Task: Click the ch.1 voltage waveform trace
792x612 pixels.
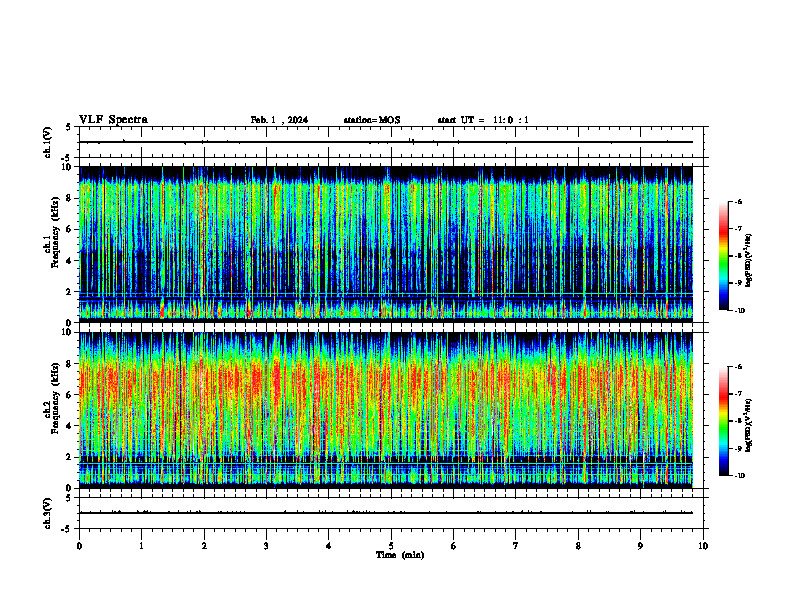Action: click(x=386, y=142)
